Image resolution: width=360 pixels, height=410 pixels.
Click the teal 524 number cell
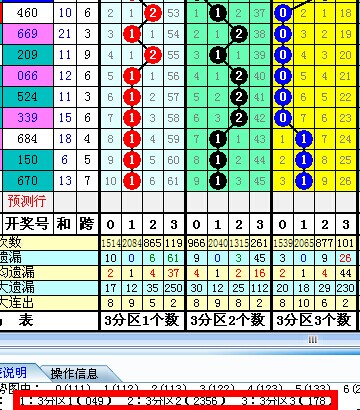coord(27,97)
